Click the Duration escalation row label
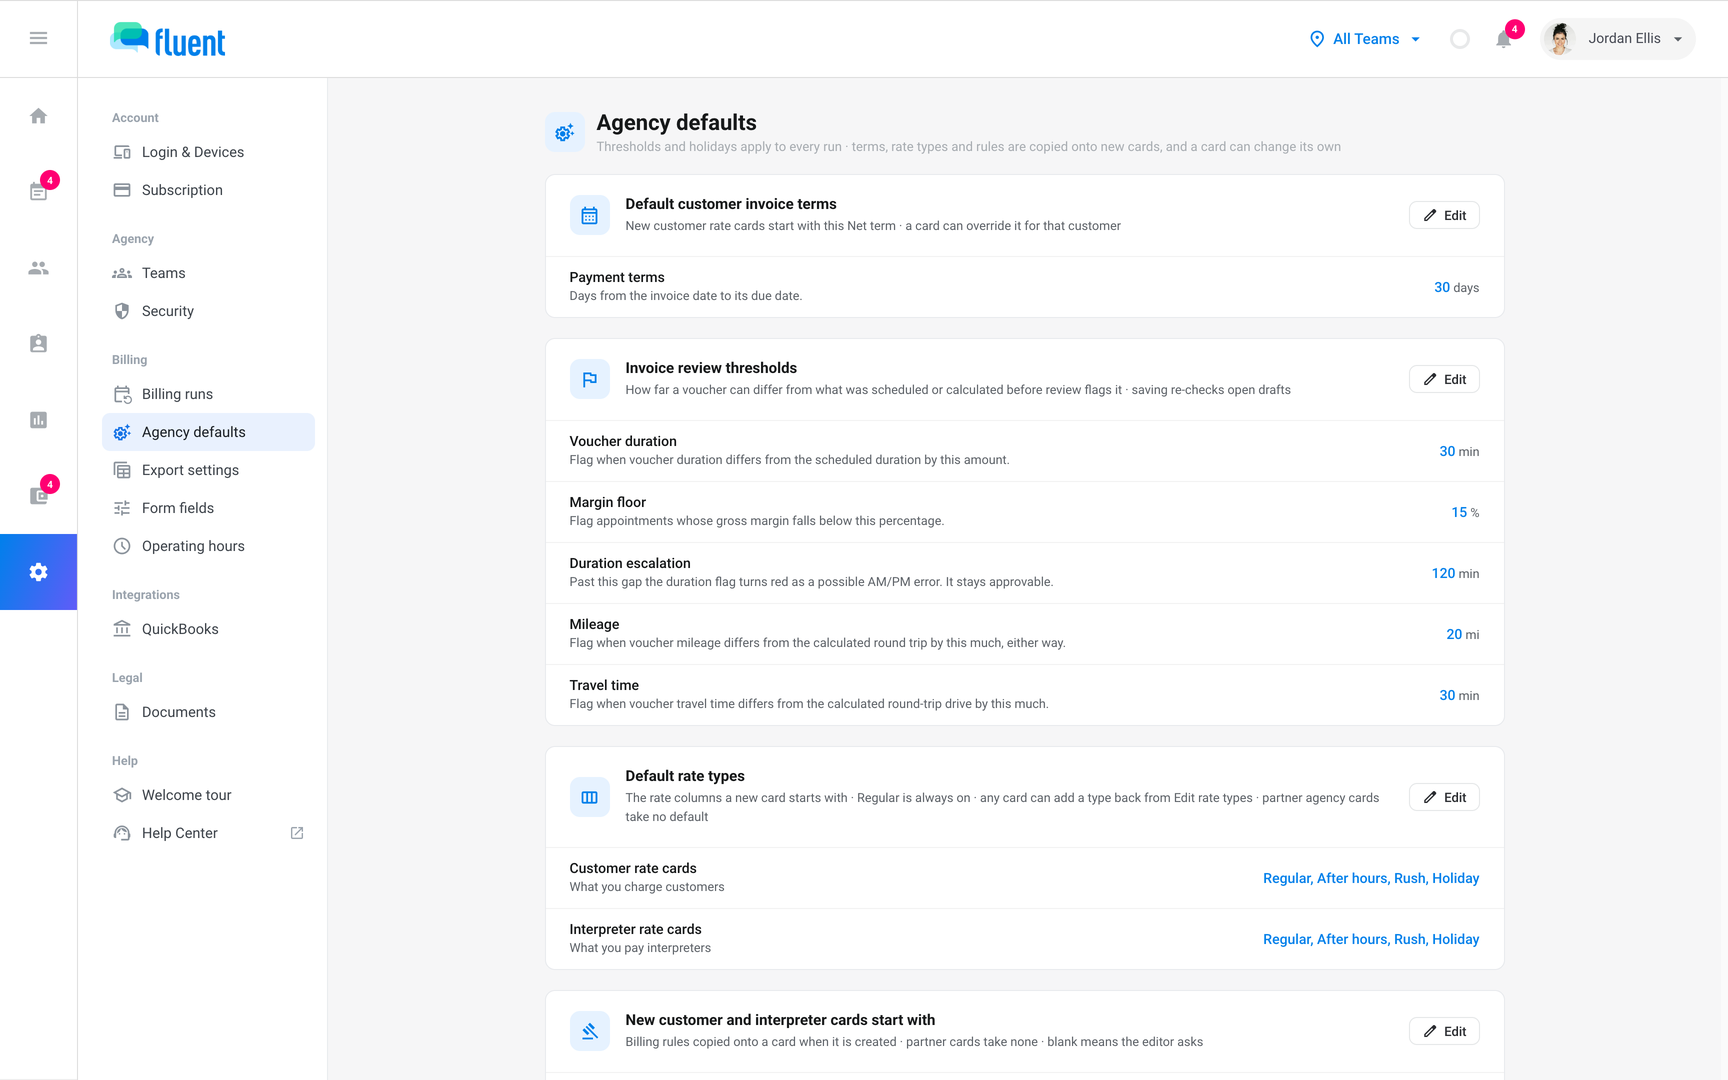Image resolution: width=1728 pixels, height=1080 pixels. coord(630,563)
